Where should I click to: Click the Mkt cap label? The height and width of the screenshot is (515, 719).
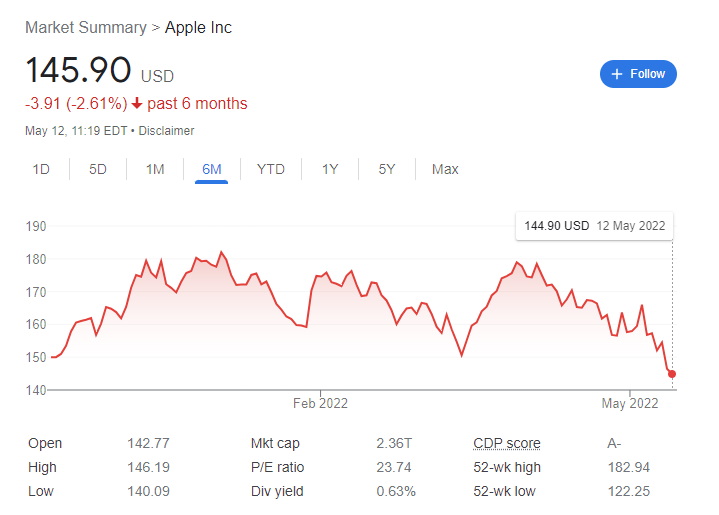[275, 443]
